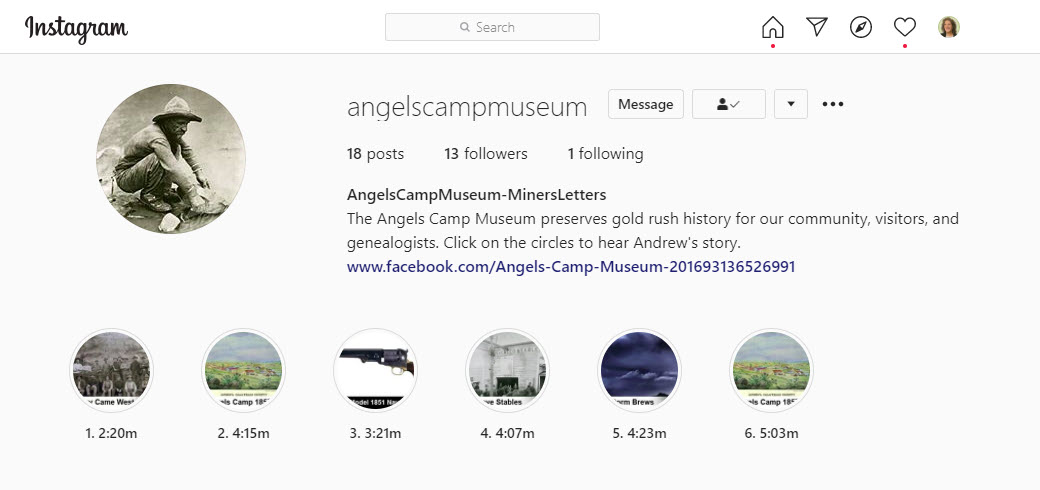View the 13 followers list
1040x490 pixels.
(x=486, y=154)
